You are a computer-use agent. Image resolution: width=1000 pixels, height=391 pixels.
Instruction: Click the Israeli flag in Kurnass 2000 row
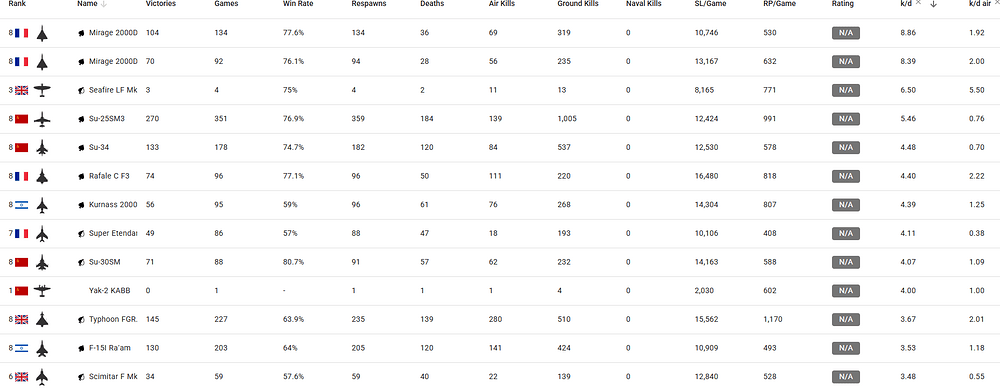click(22, 205)
